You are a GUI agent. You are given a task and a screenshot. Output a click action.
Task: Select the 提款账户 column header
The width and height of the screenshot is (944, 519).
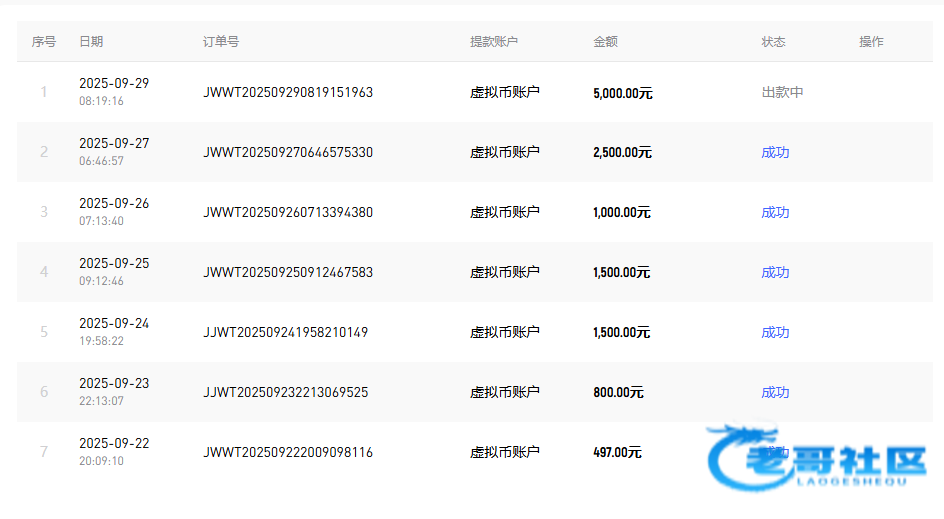(494, 41)
